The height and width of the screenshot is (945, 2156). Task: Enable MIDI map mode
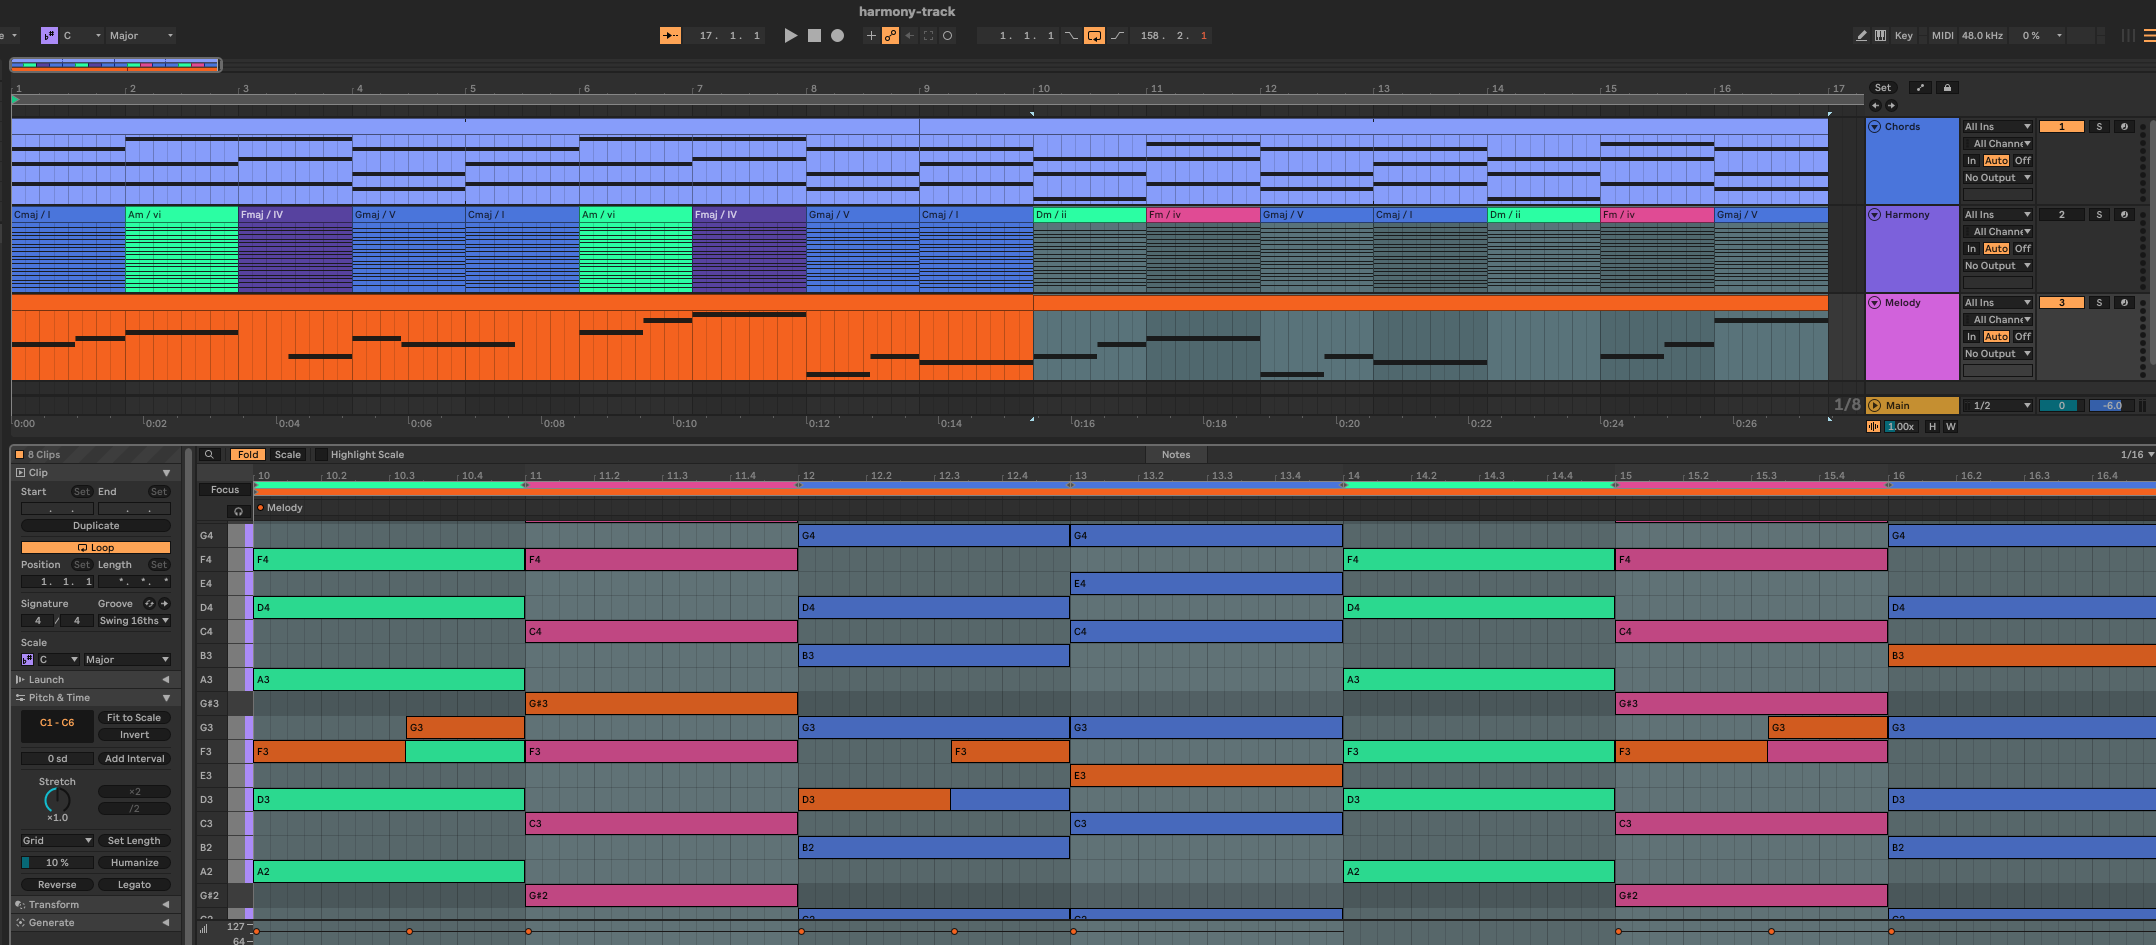point(1942,36)
